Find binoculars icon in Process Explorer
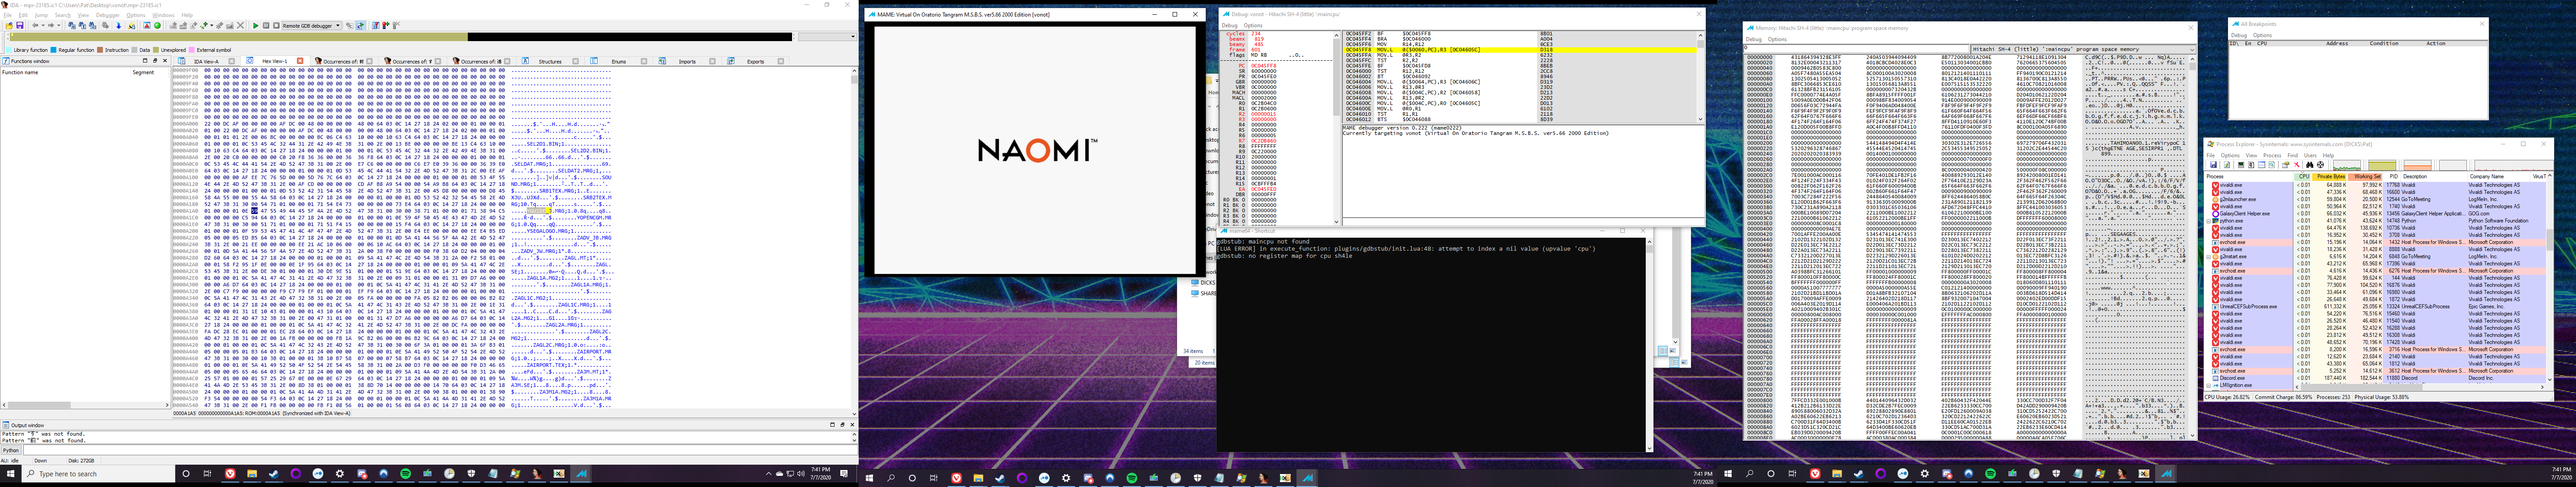This screenshot has height=487, width=2576. pyautogui.click(x=2310, y=165)
